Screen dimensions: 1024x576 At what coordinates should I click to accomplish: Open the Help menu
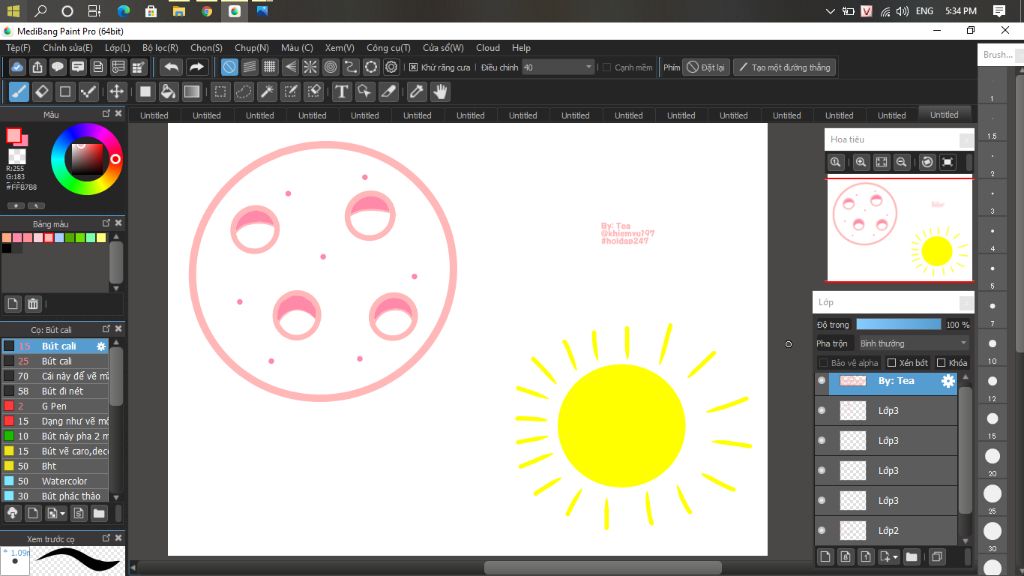521,48
